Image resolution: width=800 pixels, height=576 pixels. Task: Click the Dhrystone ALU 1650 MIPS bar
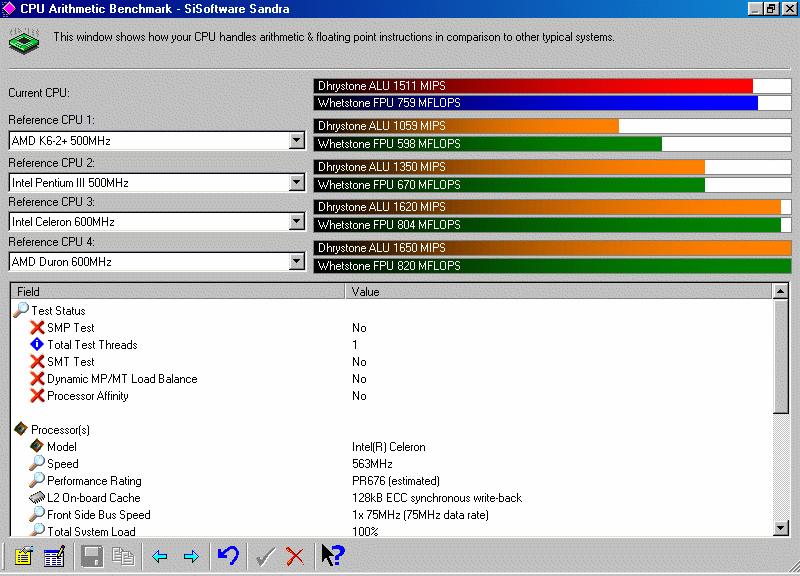click(x=552, y=247)
